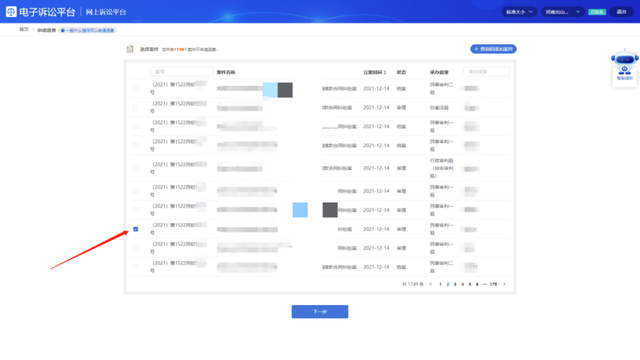Go to previous page with left arrow

[x=431, y=284]
